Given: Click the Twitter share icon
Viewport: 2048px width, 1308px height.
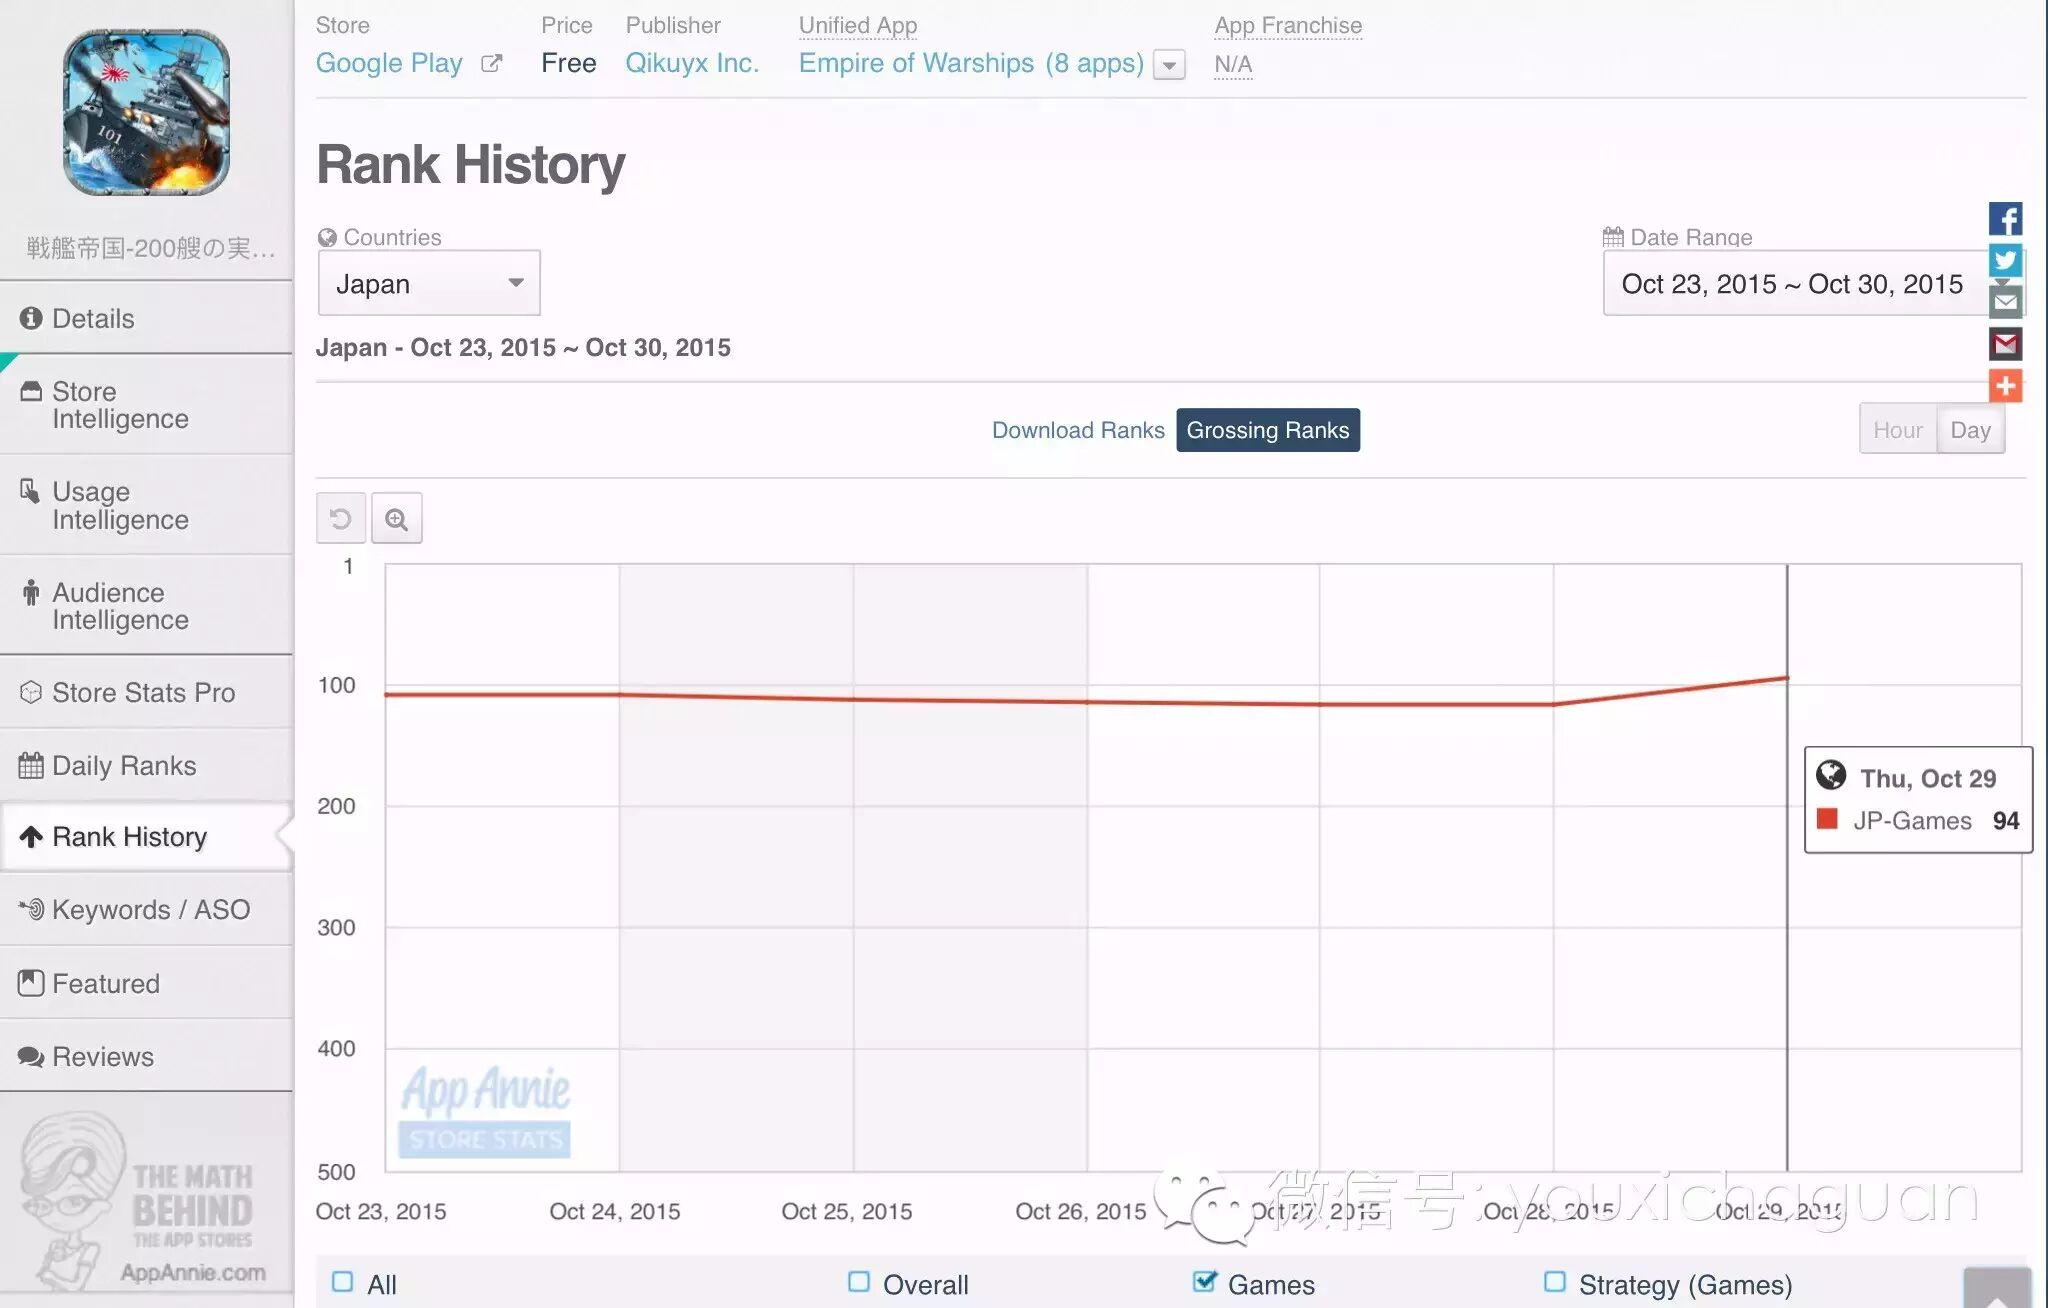Looking at the screenshot, I should (x=2004, y=261).
